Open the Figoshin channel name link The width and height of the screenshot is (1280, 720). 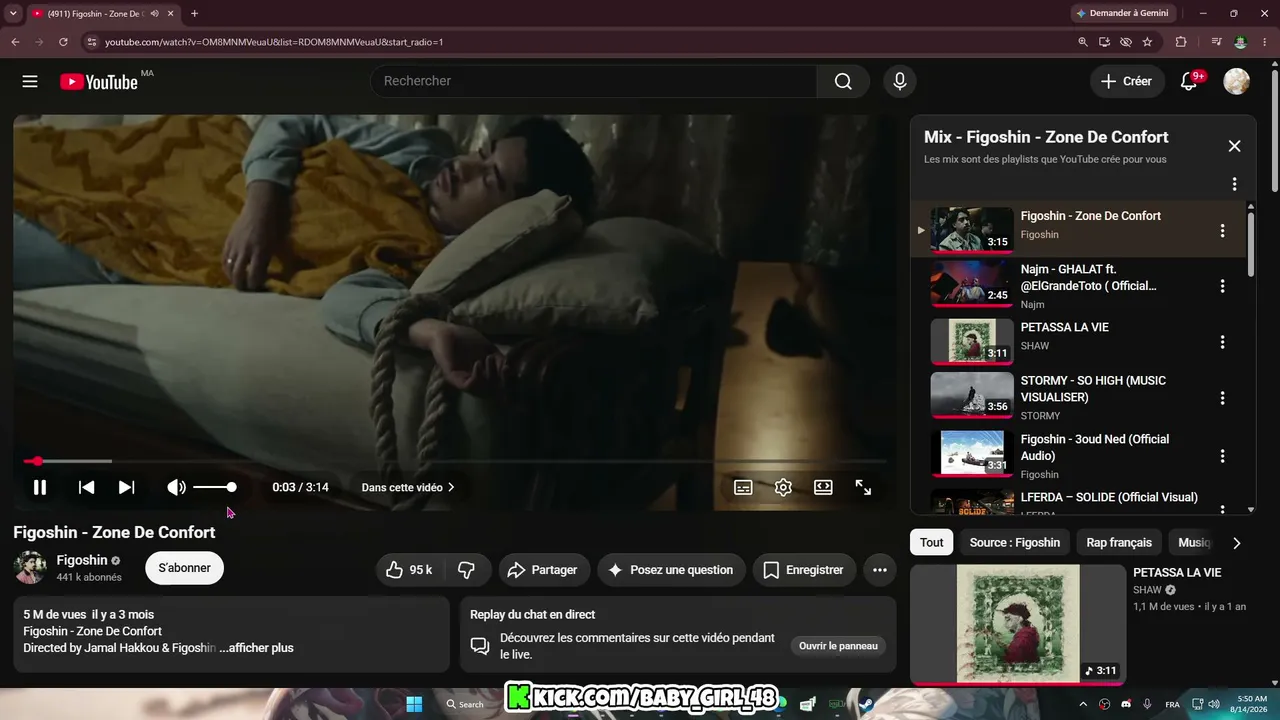[82, 560]
